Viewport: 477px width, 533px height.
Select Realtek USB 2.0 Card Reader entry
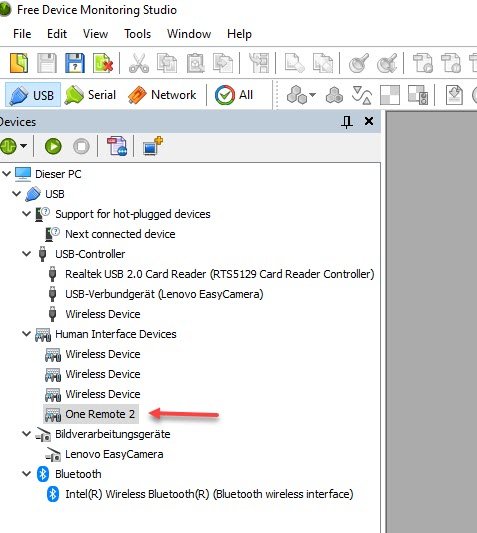point(220,274)
